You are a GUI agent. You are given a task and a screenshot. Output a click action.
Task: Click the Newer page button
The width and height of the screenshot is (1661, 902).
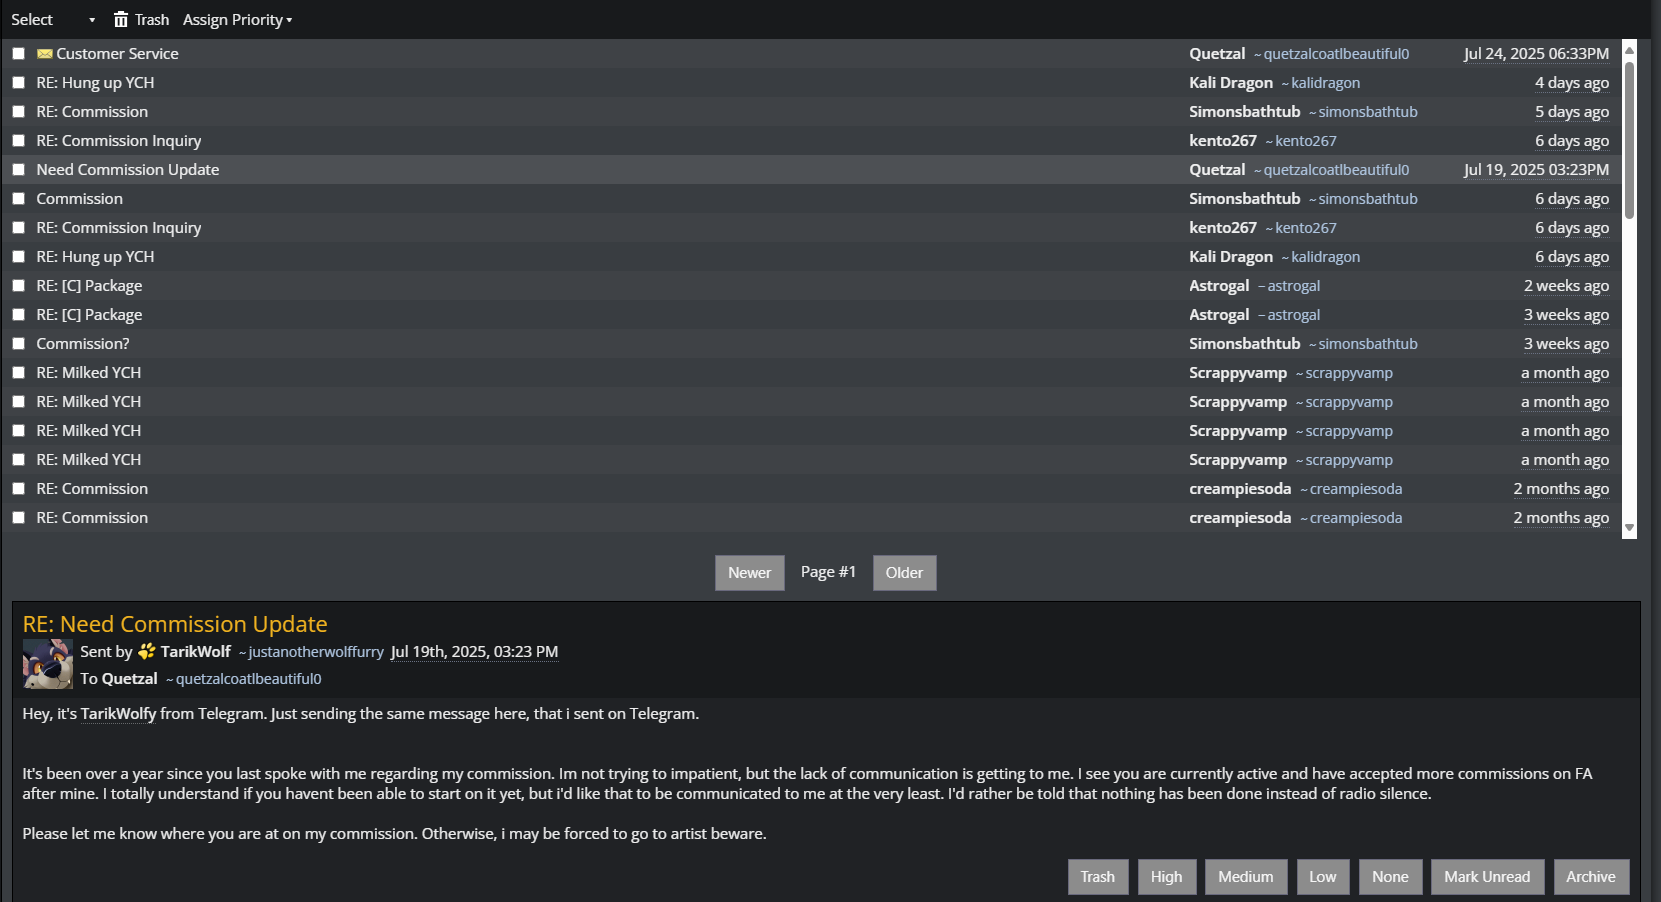click(749, 573)
